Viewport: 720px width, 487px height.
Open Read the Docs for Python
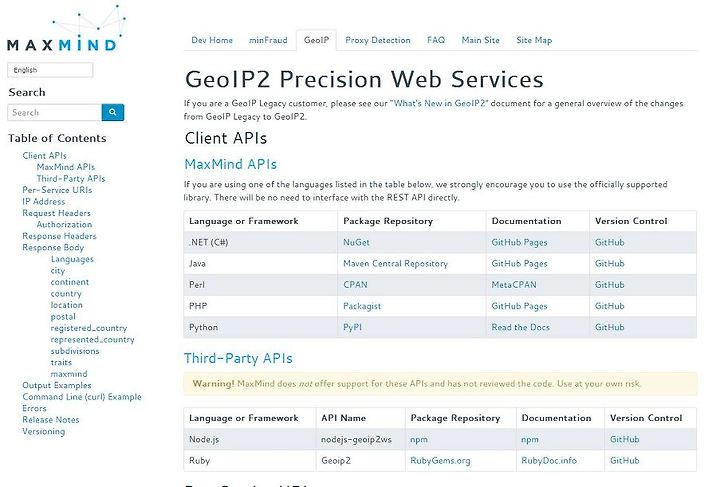tap(520, 327)
